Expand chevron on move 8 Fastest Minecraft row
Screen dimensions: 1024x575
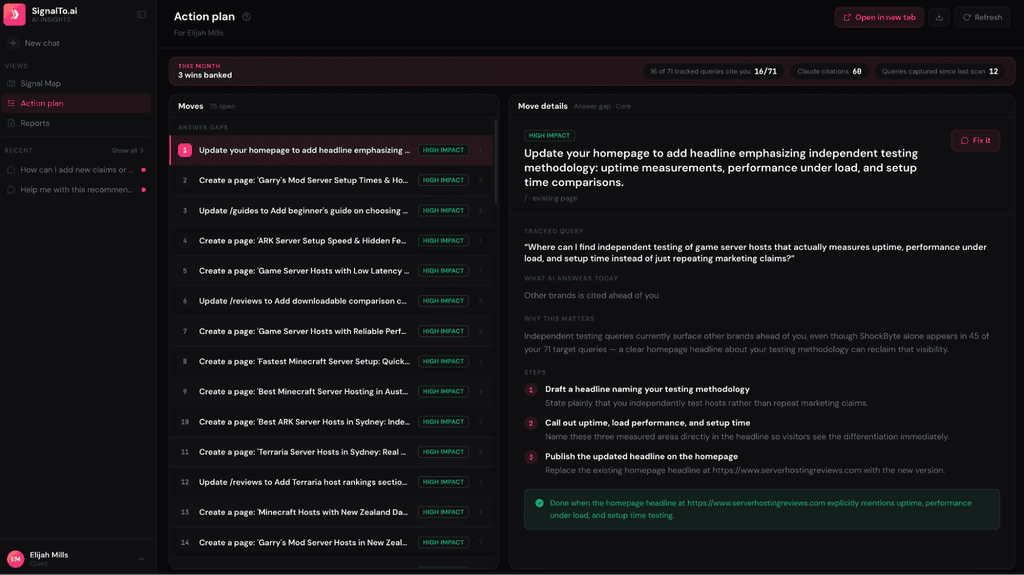(481, 361)
